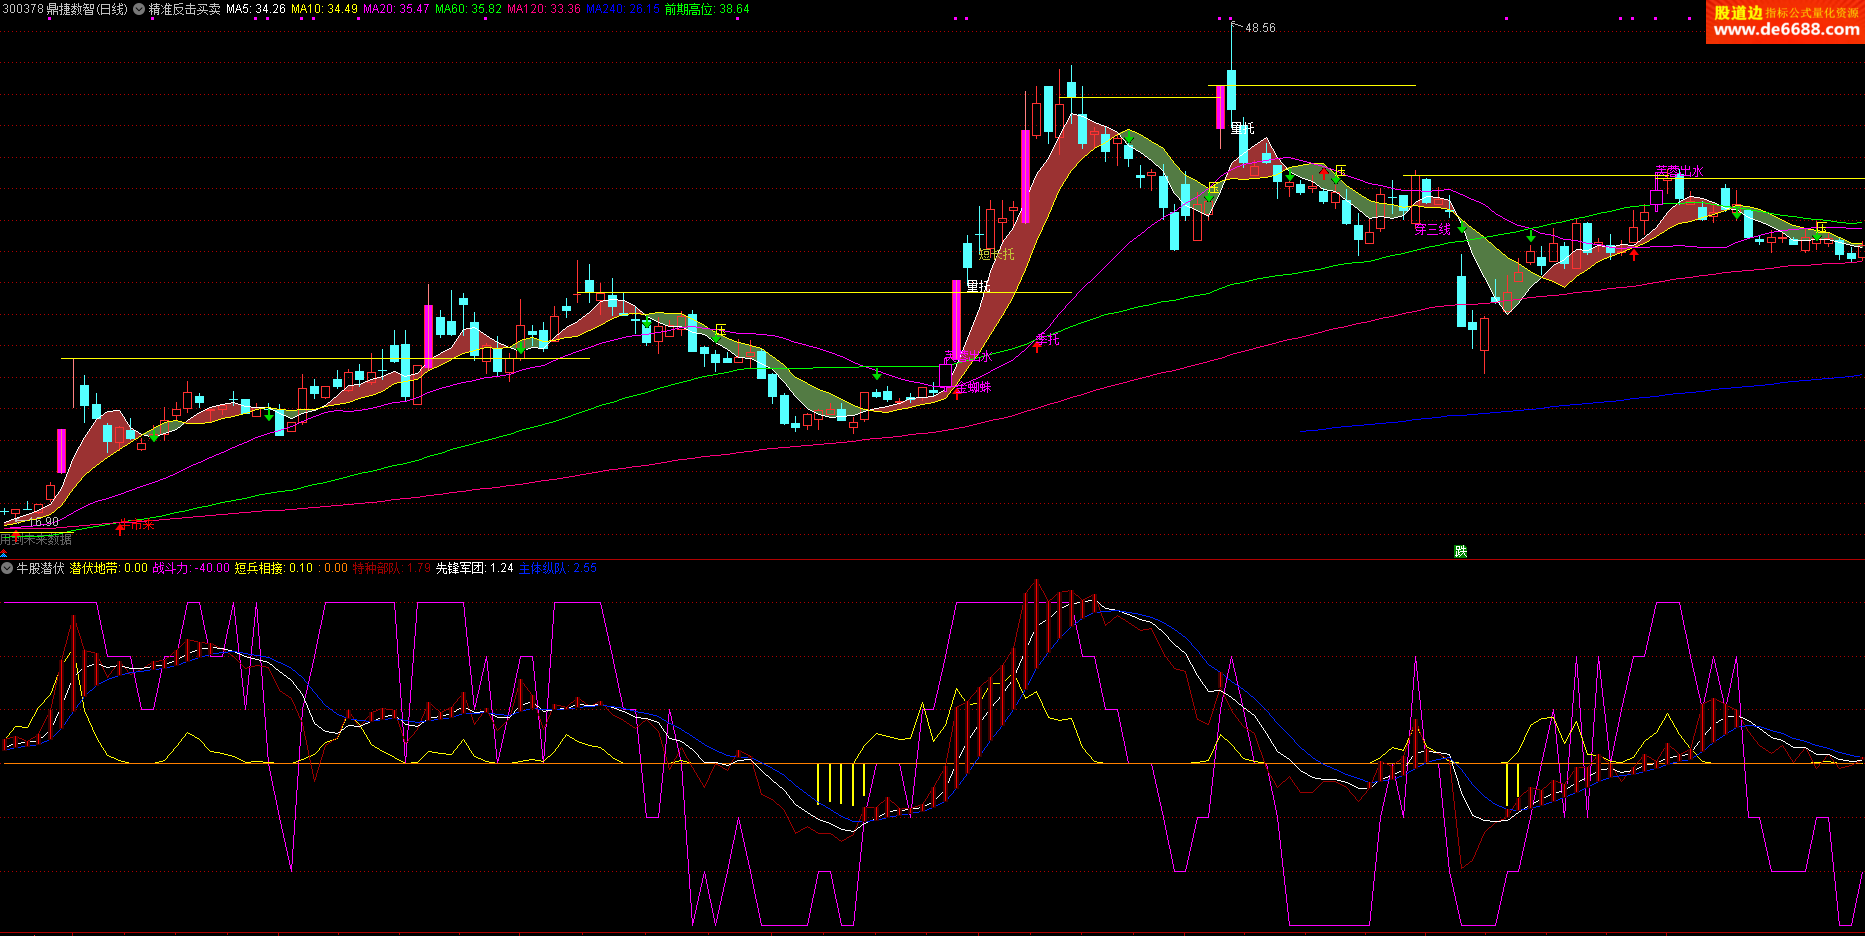
Task: Click the green 跌 marker icon
Action: pos(1460,551)
